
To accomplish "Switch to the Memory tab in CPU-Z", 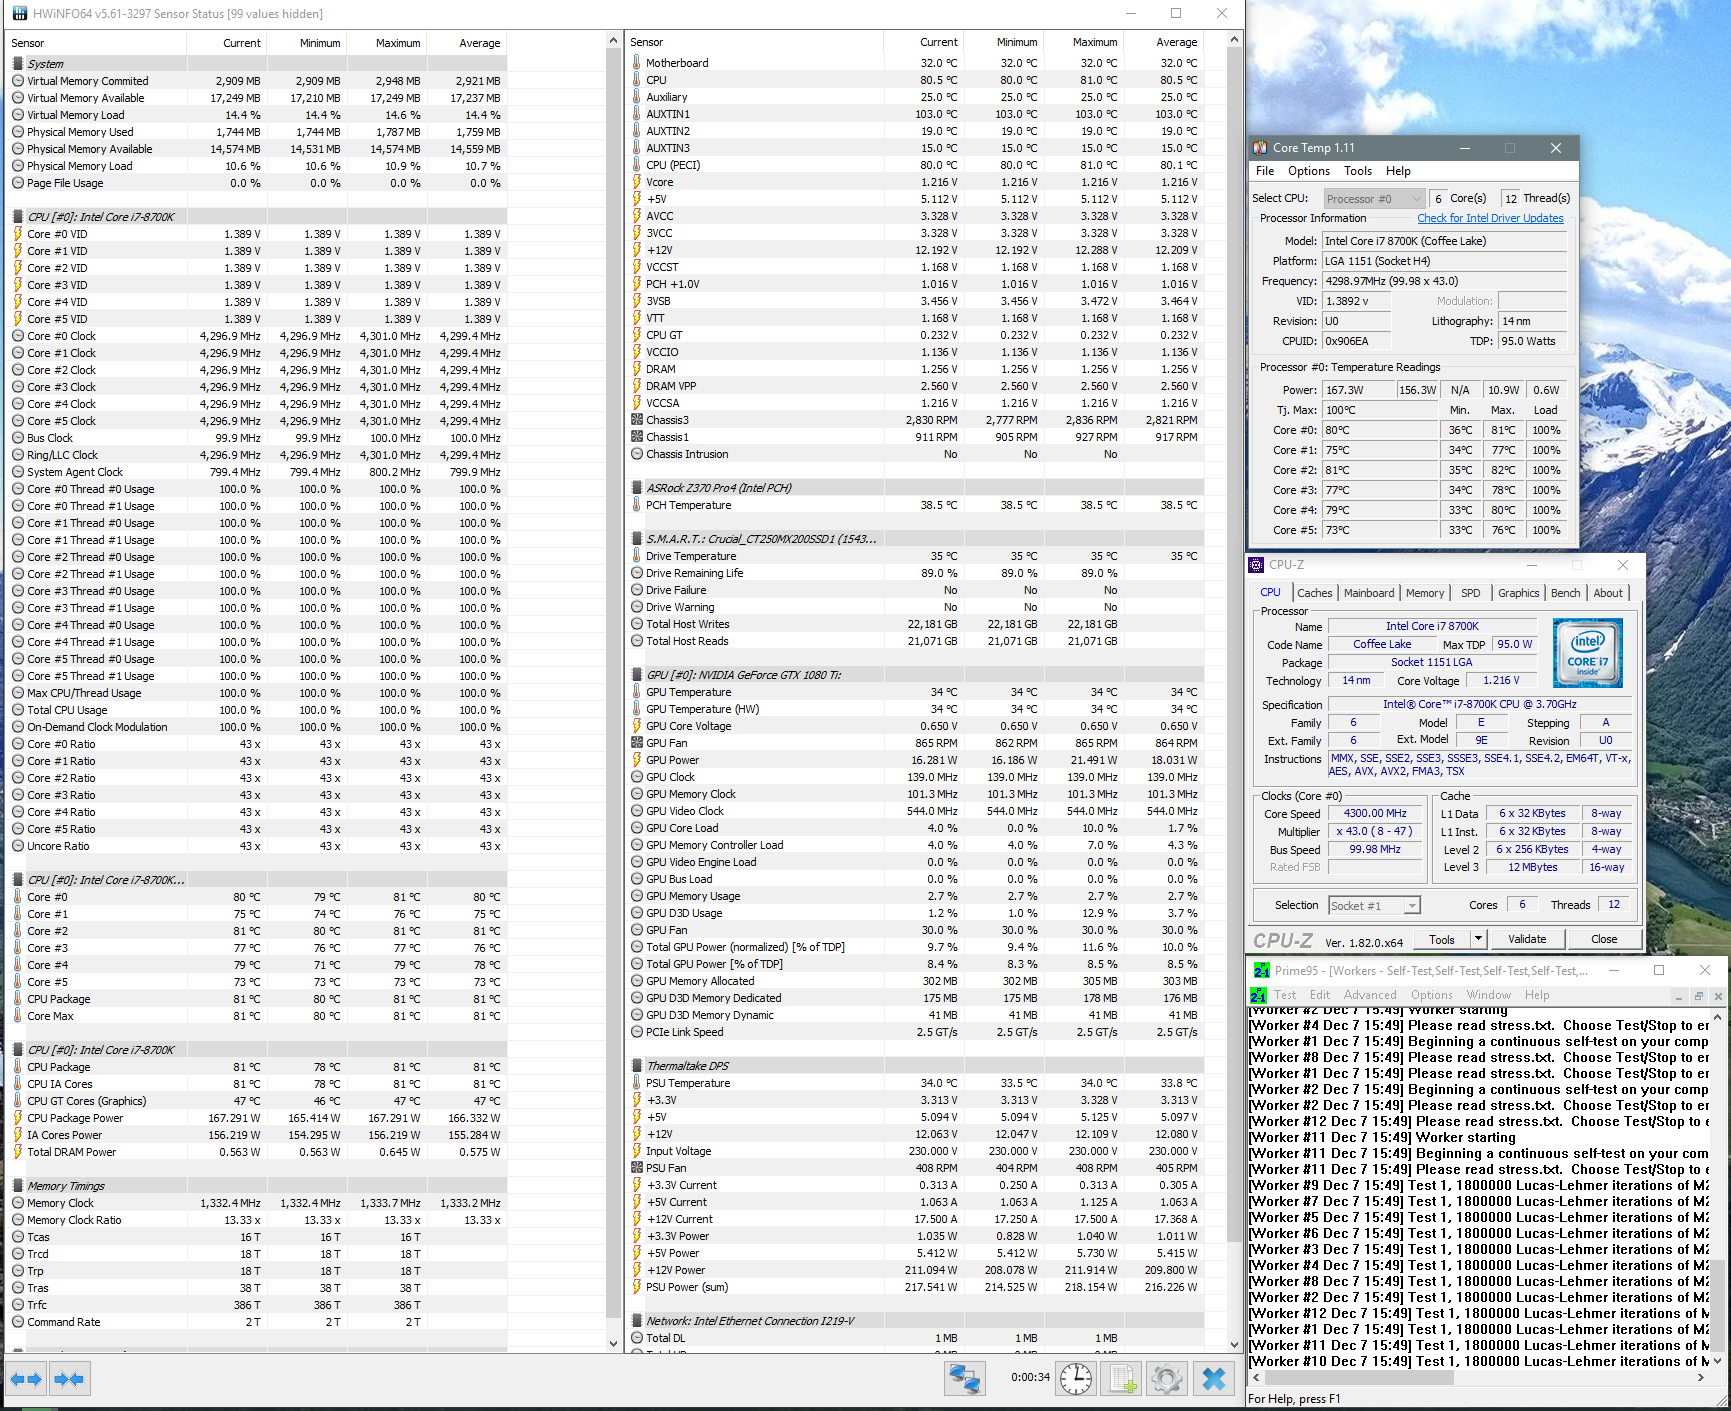I will (1425, 593).
